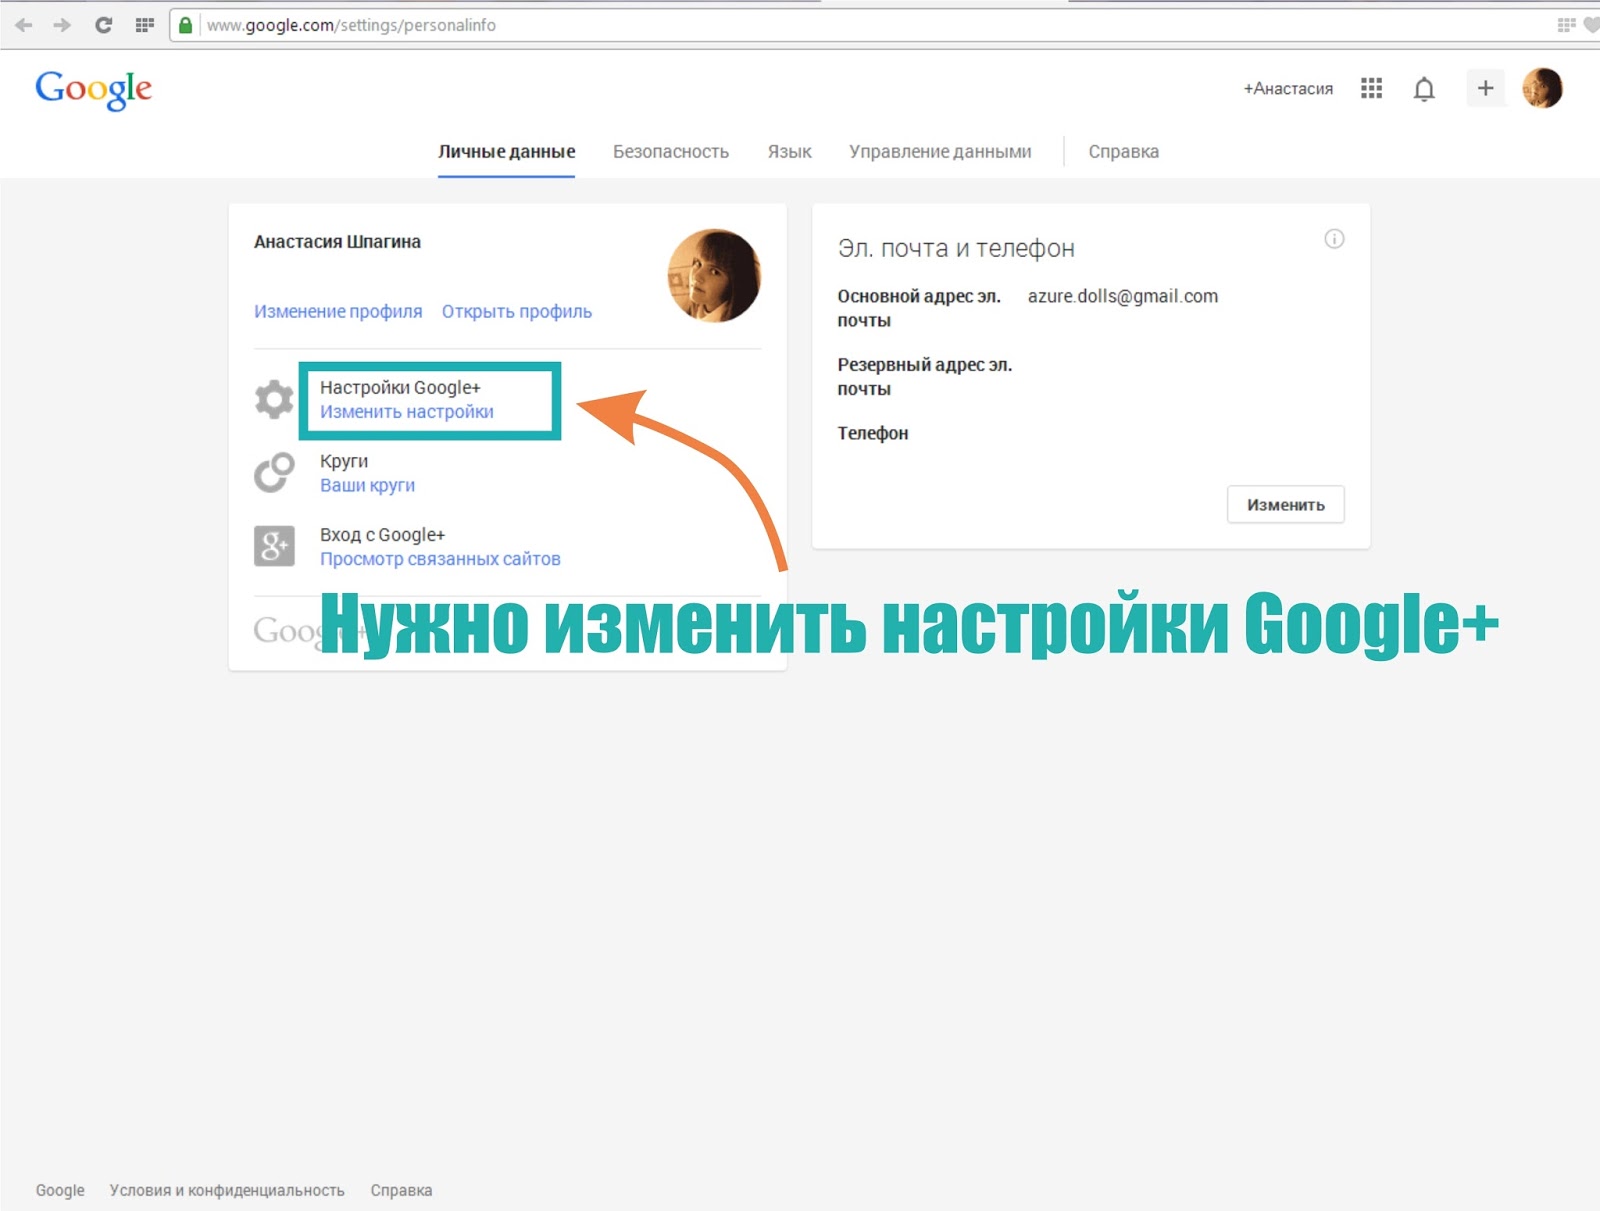The width and height of the screenshot is (1600, 1211).
Task: Click the Эл. почта и телефон heading
Action: pos(956,248)
